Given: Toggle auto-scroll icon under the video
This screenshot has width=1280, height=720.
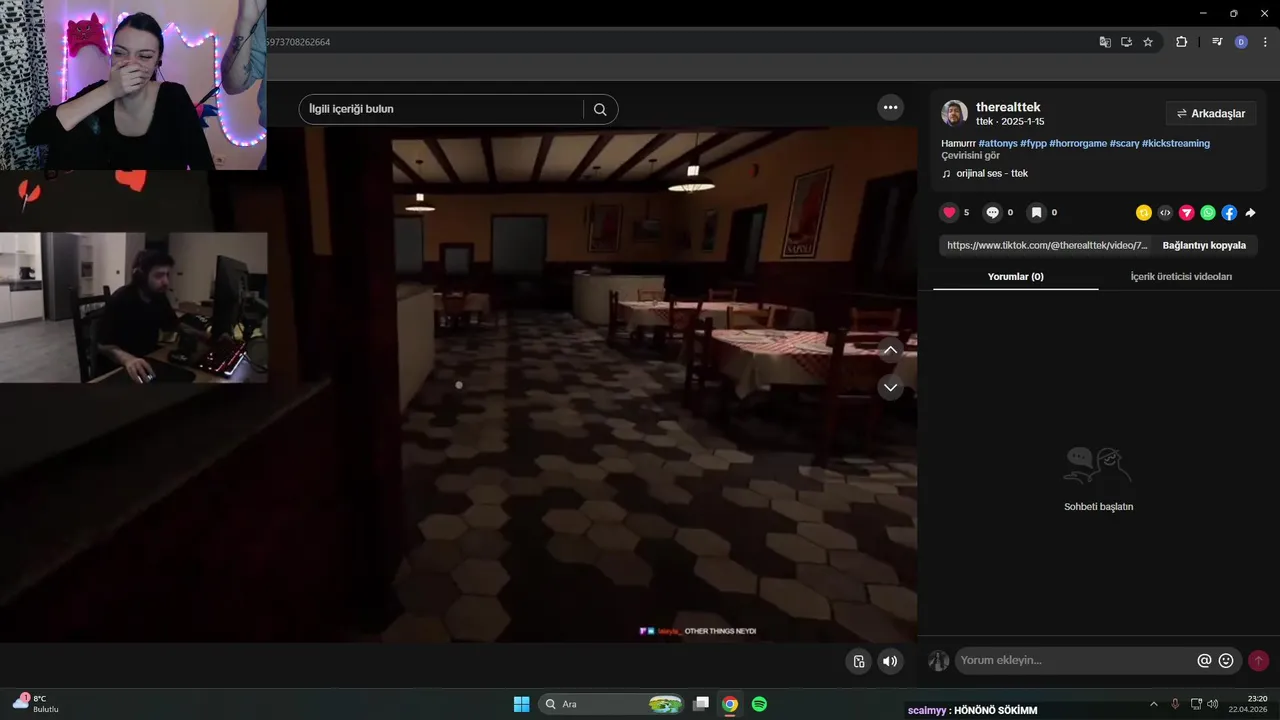Looking at the screenshot, I should coord(858,661).
